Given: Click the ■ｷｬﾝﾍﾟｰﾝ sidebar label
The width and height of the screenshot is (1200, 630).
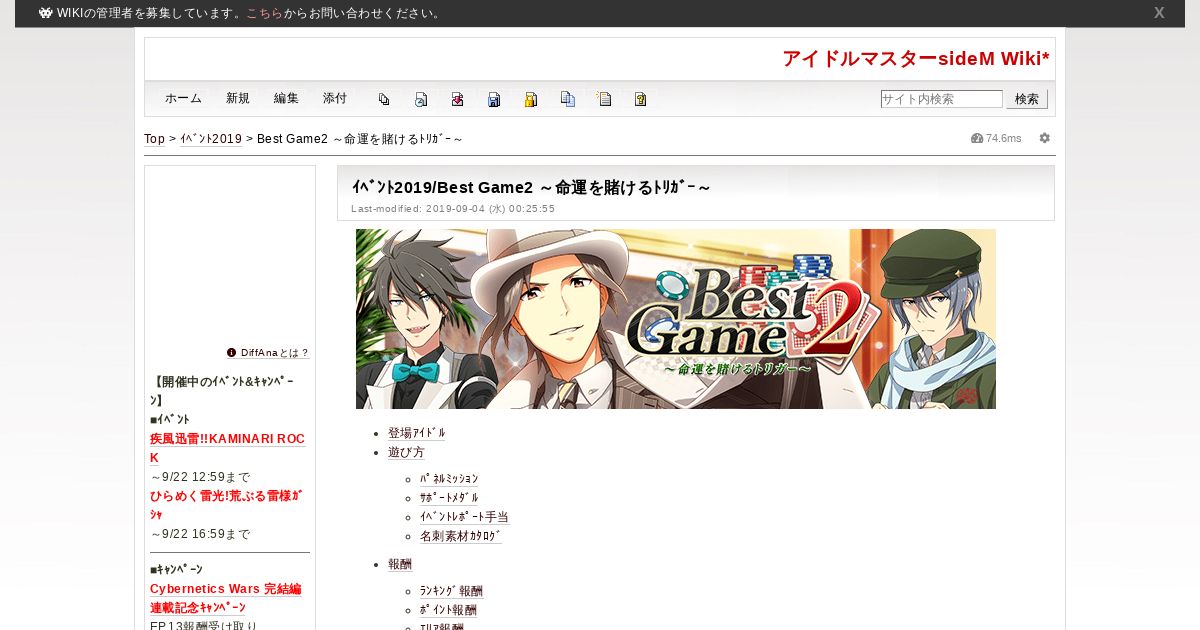Looking at the screenshot, I should (x=176, y=569).
